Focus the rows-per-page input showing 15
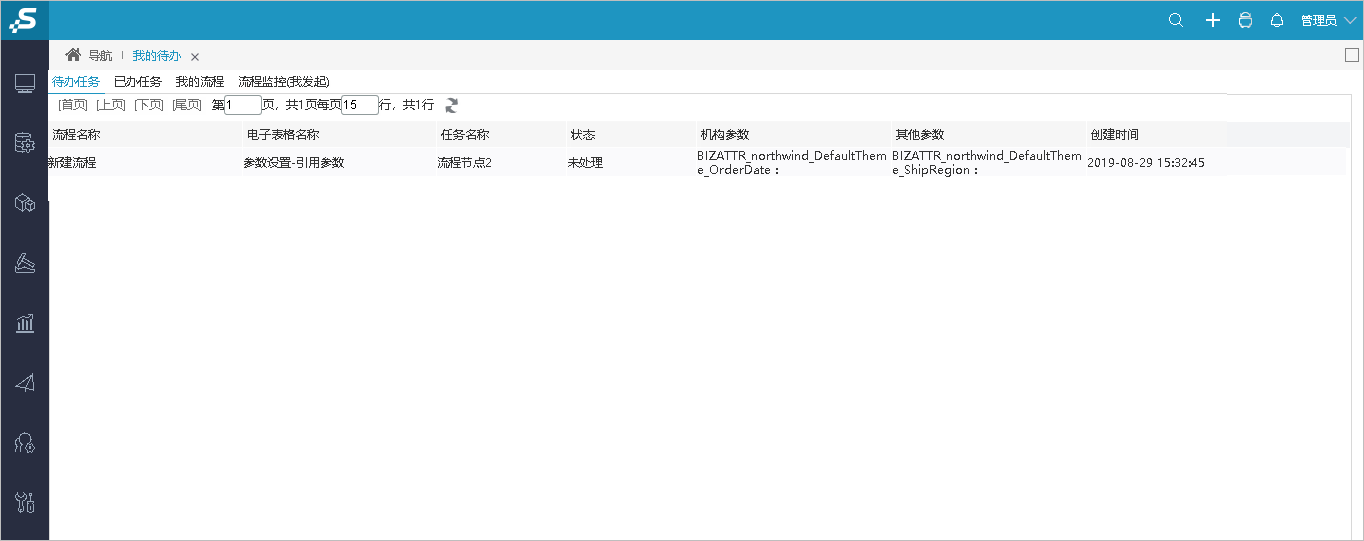This screenshot has width=1364, height=541. click(x=360, y=105)
